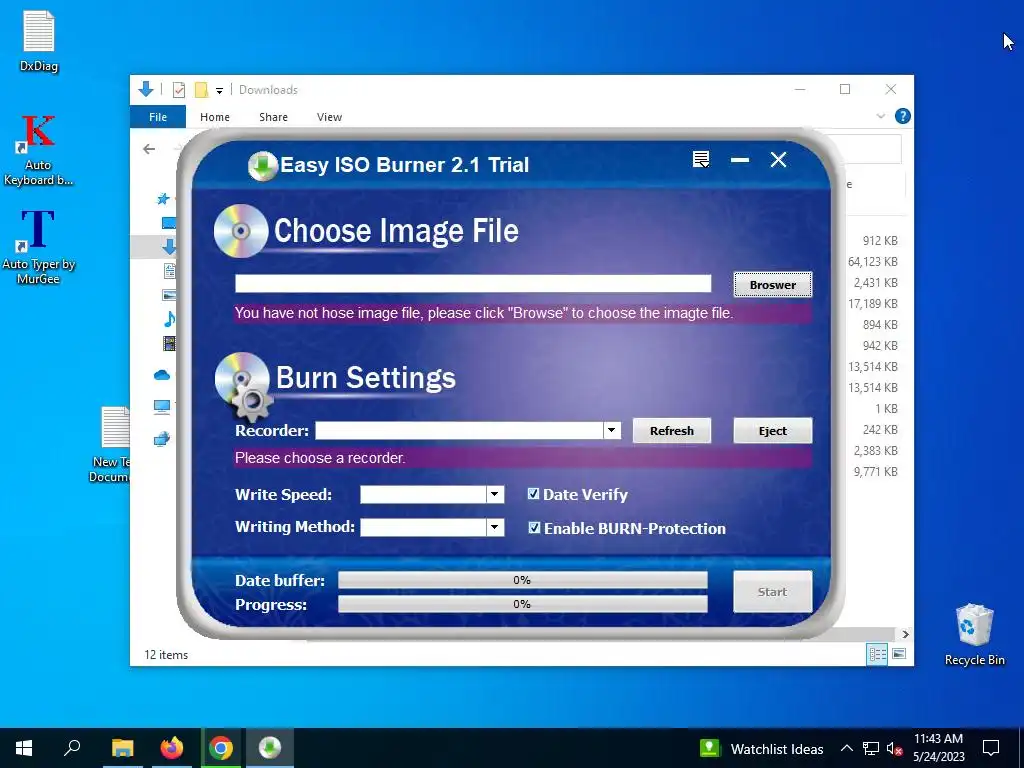The image size is (1024, 768).
Task: Select the file sized 64,123 KB
Action: [x=872, y=262]
